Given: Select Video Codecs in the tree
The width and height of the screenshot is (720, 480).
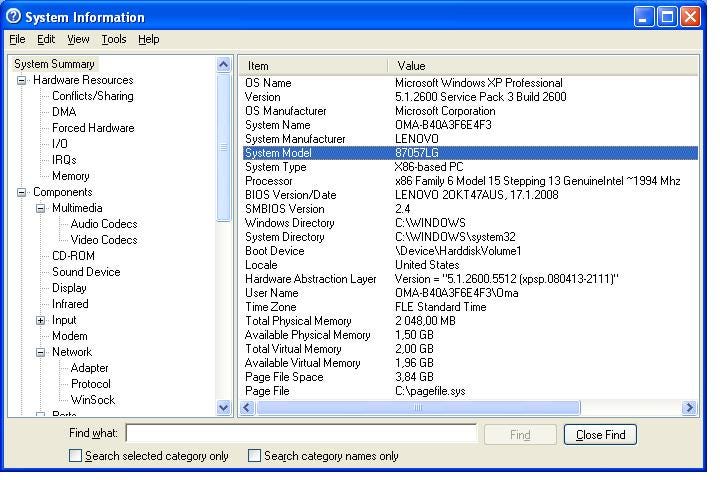Looking at the screenshot, I should click(104, 240).
